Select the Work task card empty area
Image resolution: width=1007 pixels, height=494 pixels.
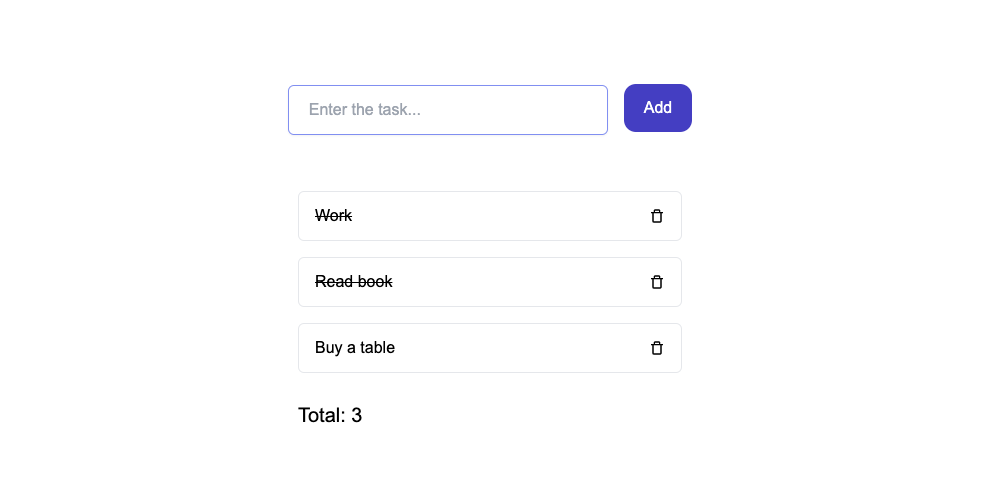501,216
